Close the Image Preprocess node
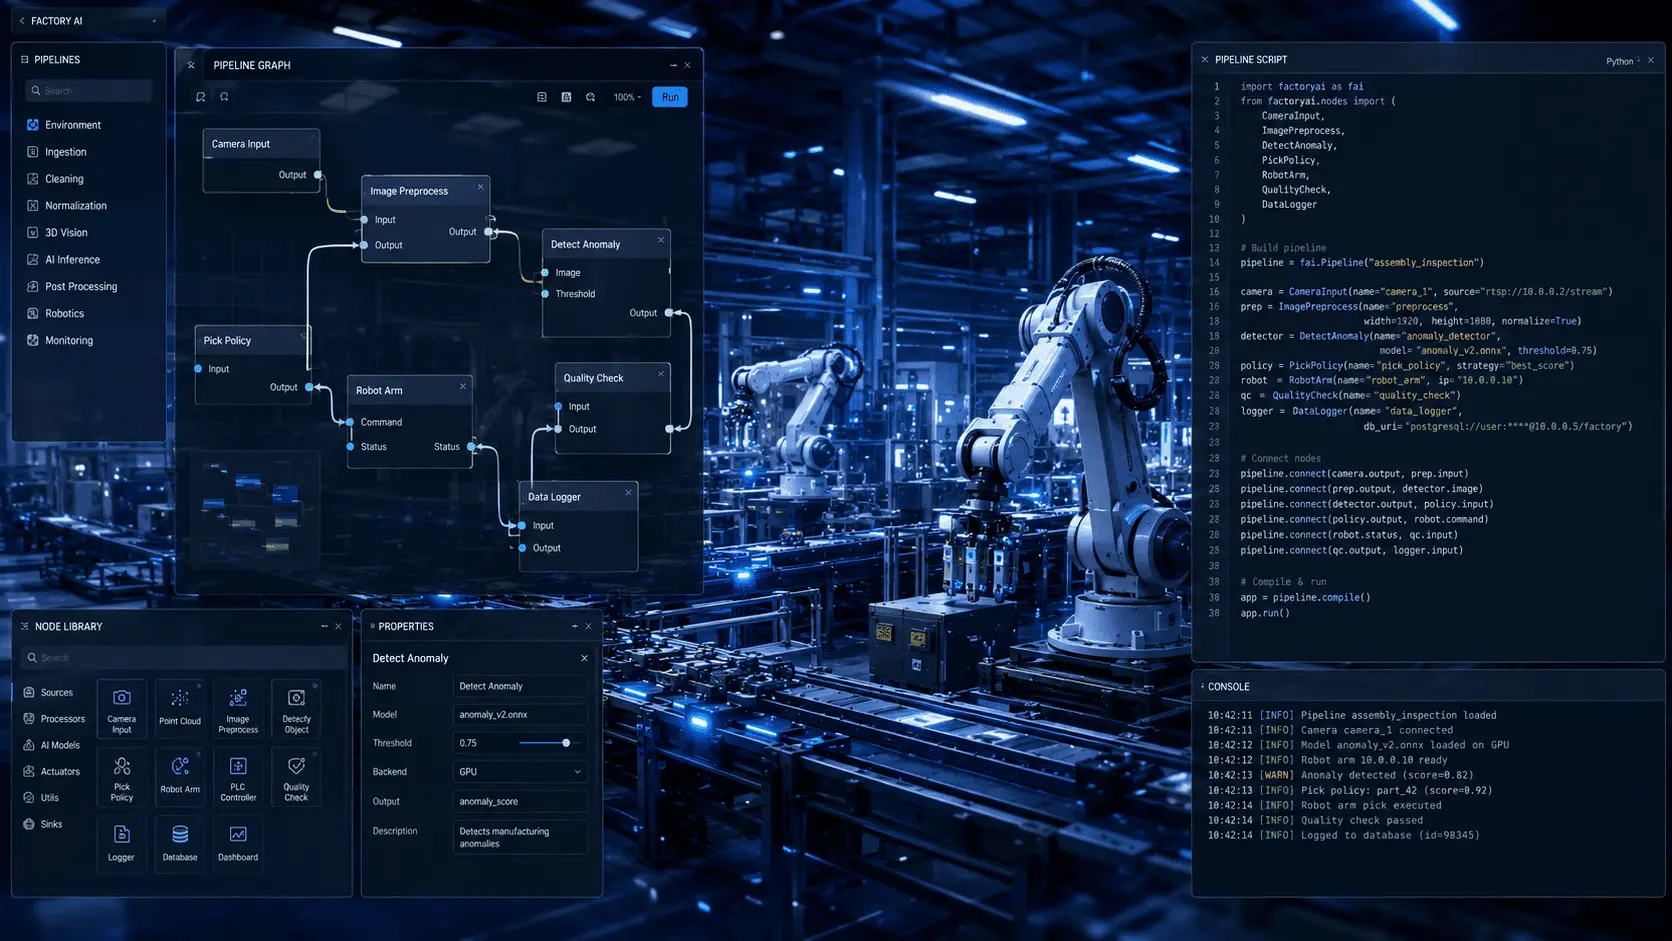 coord(480,187)
